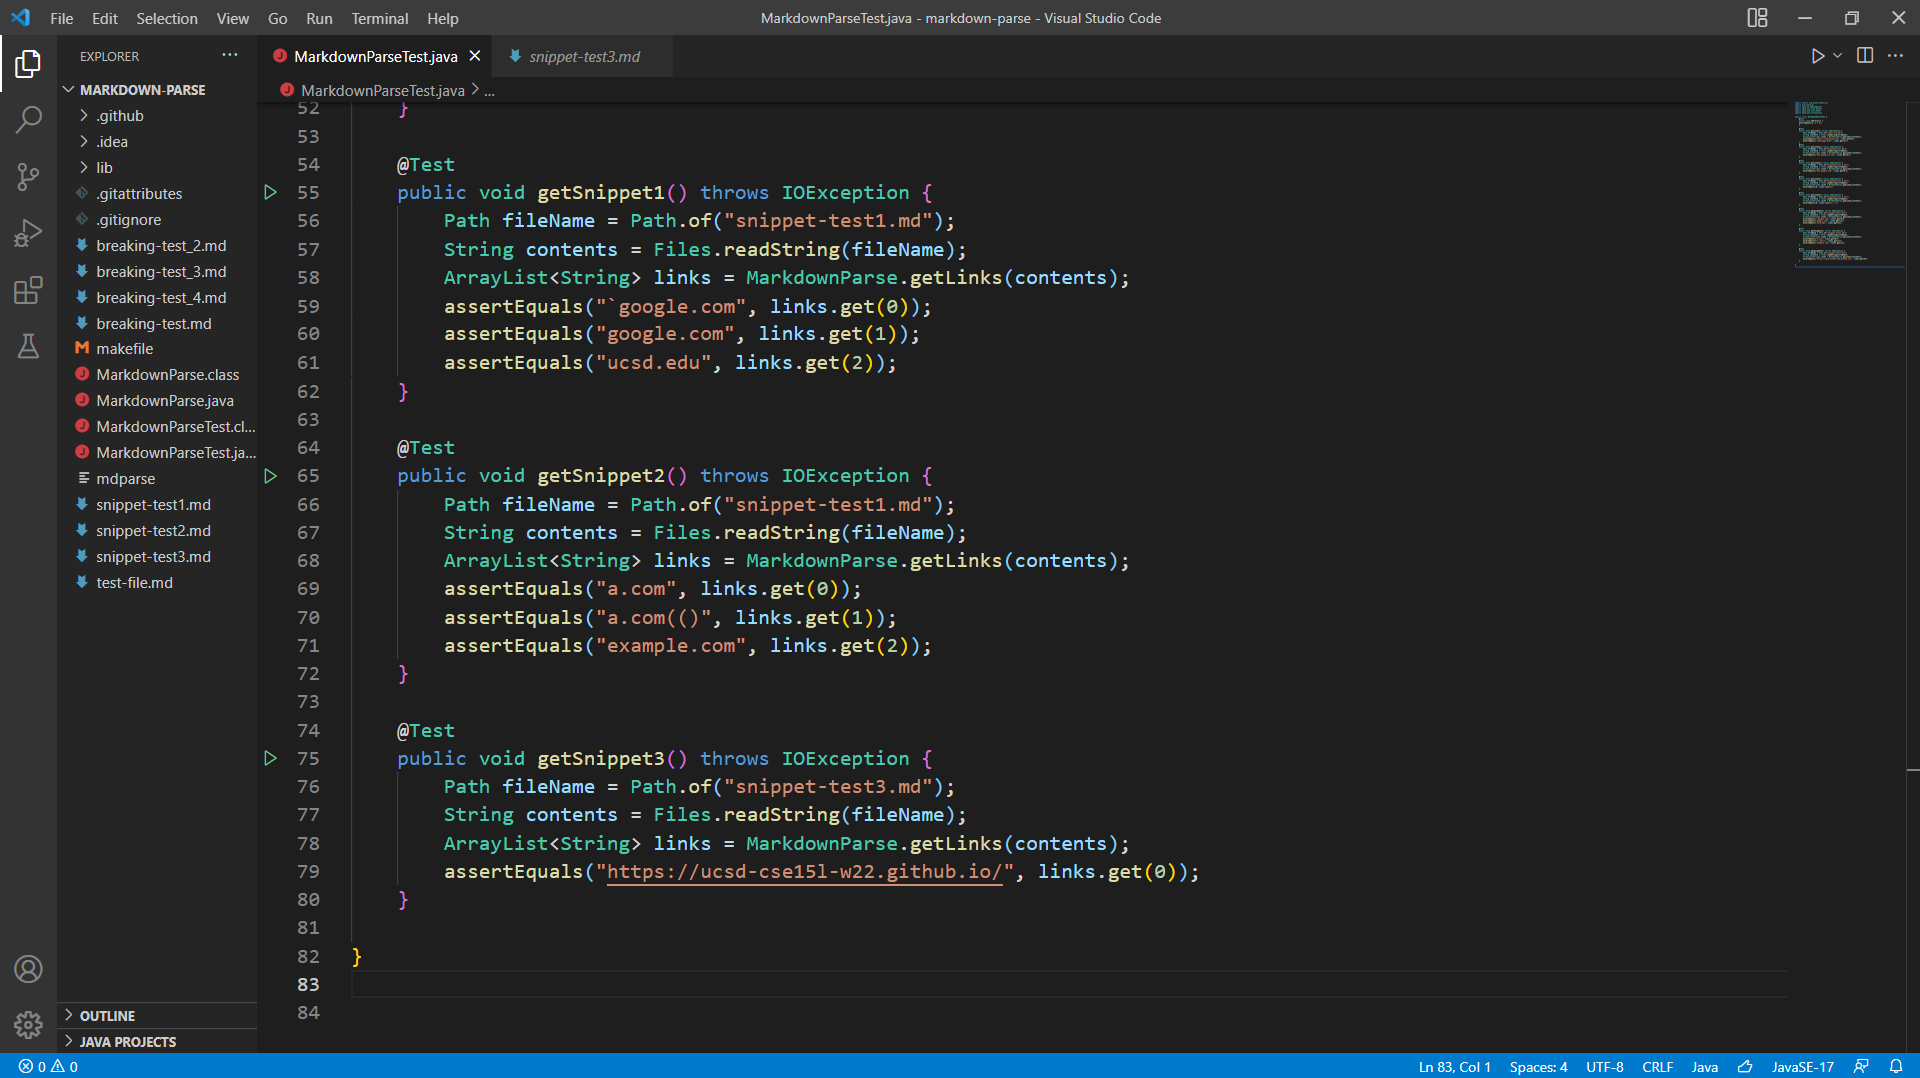
Task: Open the run options dropdown arrow
Action: 1838,56
